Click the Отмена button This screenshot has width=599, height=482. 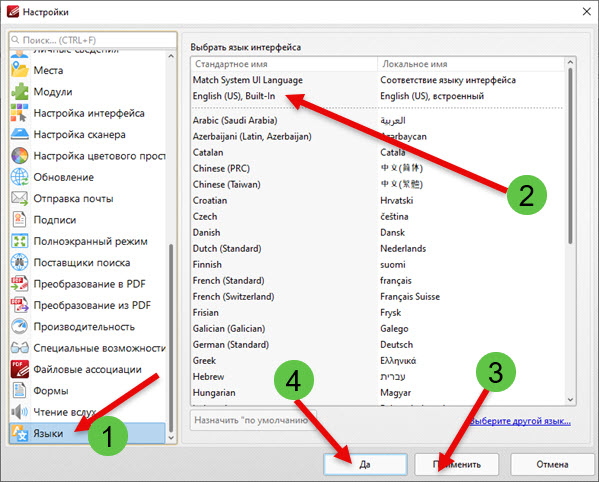(x=552, y=464)
